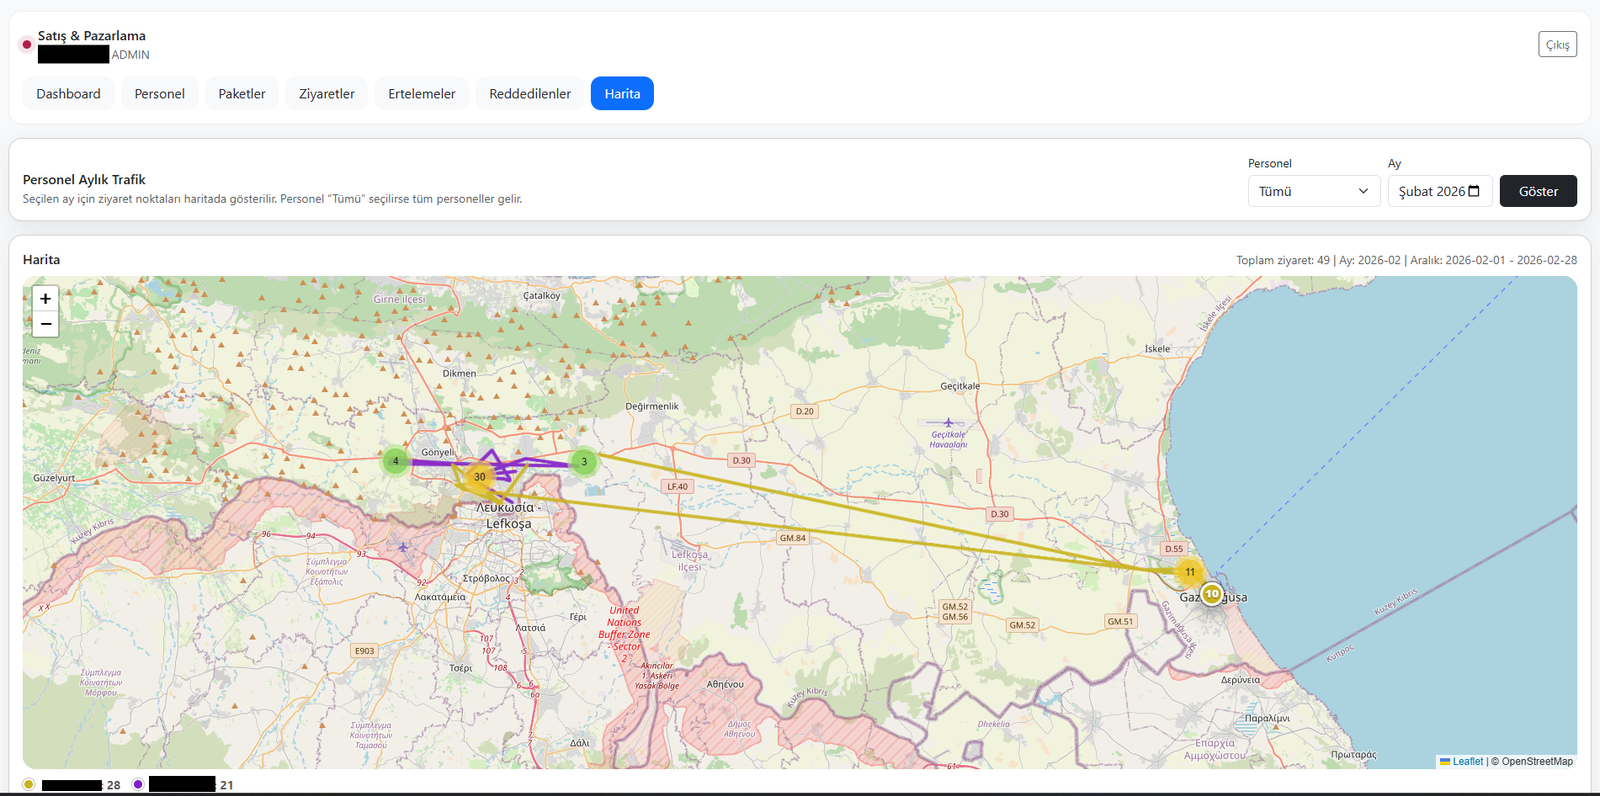Screen dimensions: 1600x796
Task: Log out using the Çıkış button
Action: 1557,45
